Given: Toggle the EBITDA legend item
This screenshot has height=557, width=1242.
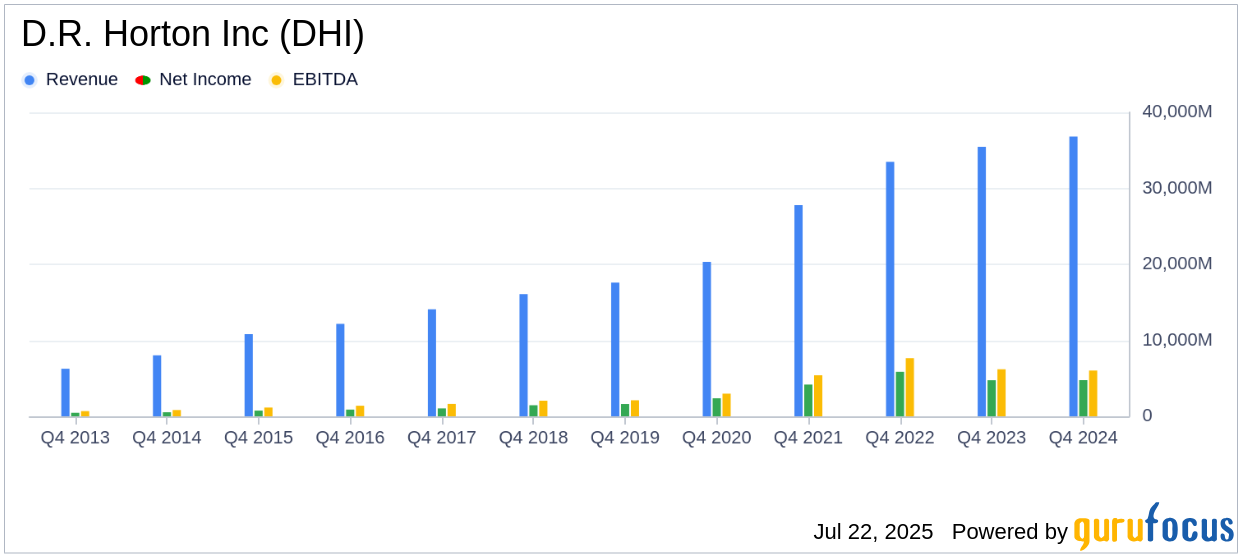Looking at the screenshot, I should click(x=313, y=80).
